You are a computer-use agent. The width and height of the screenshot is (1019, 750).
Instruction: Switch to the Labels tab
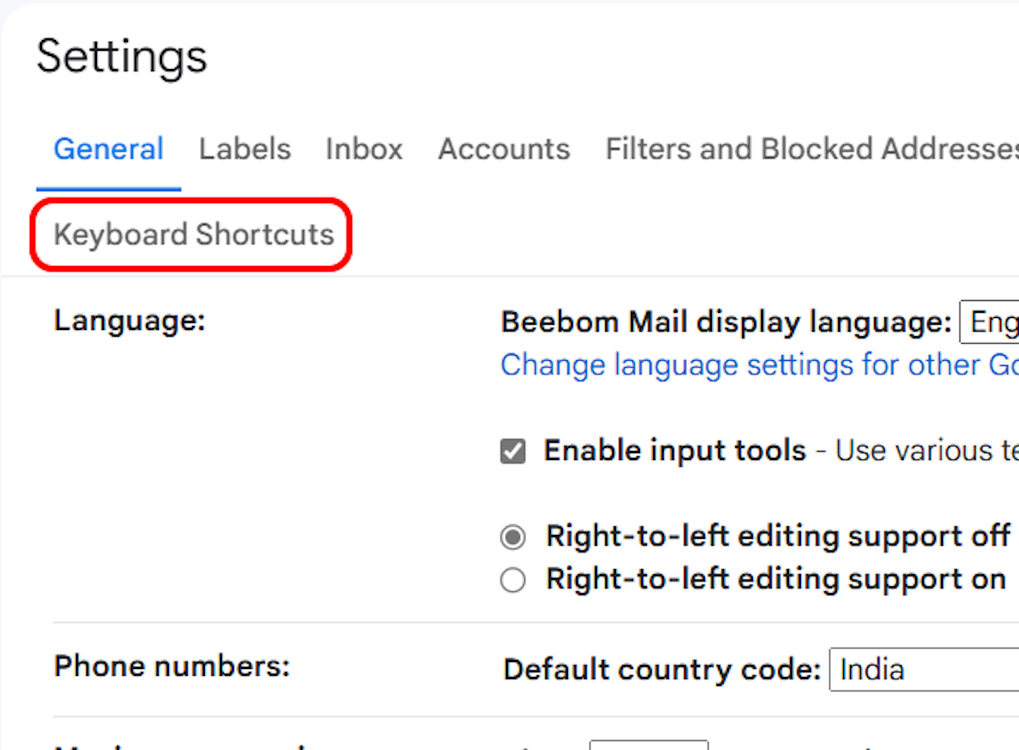pyautogui.click(x=244, y=148)
